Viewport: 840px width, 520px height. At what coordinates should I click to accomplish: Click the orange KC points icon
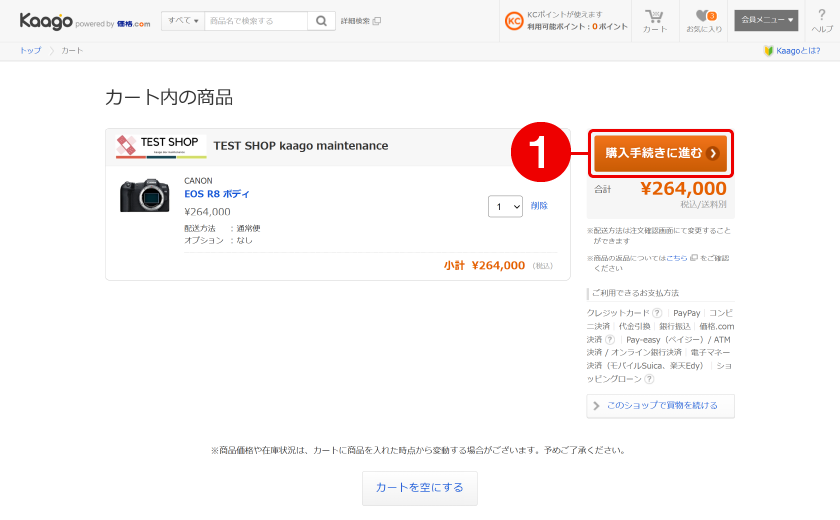[514, 21]
